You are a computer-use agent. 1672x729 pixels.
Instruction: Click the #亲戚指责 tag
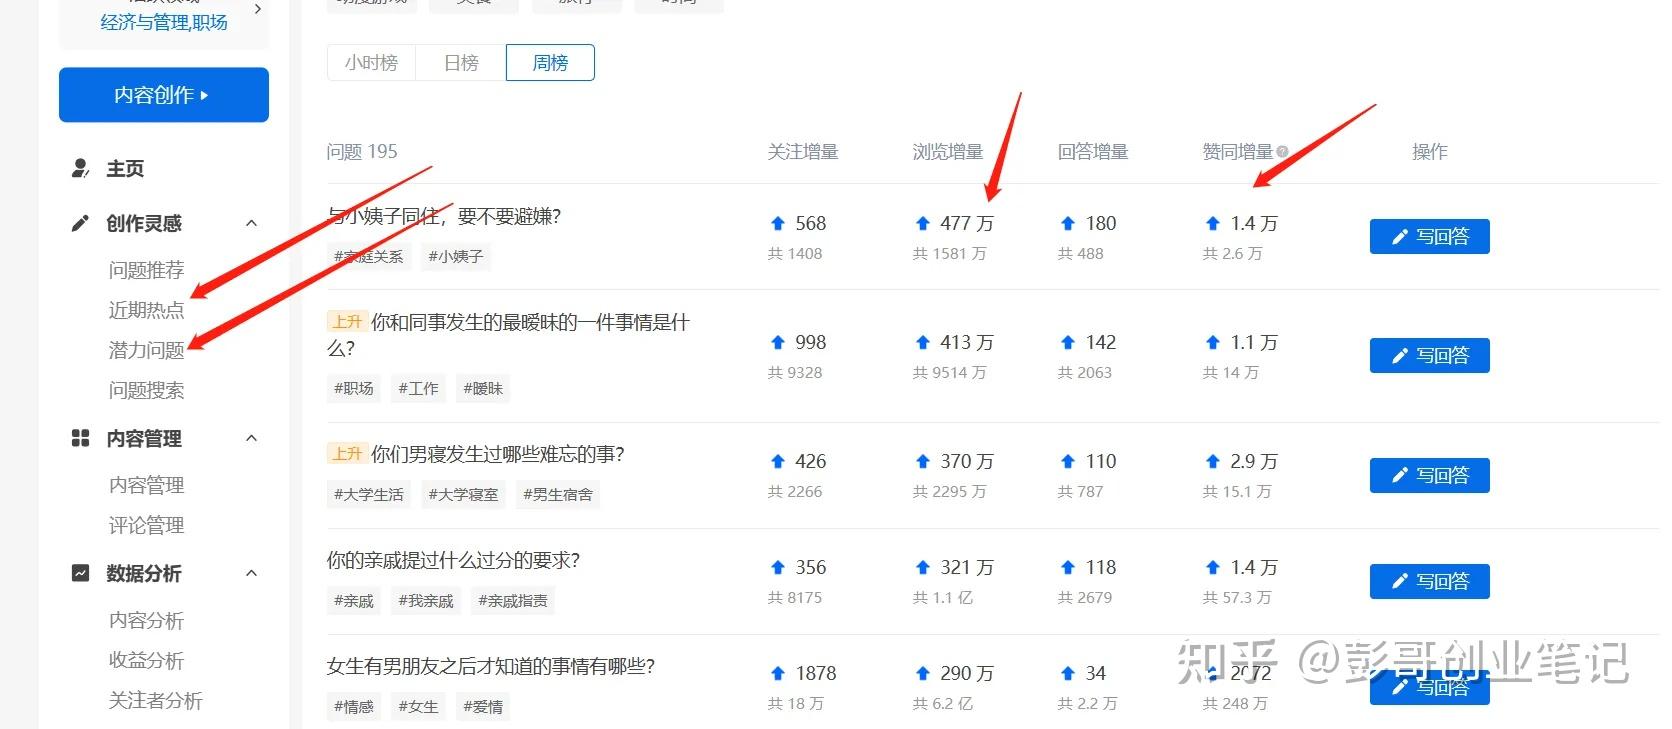pyautogui.click(x=513, y=601)
